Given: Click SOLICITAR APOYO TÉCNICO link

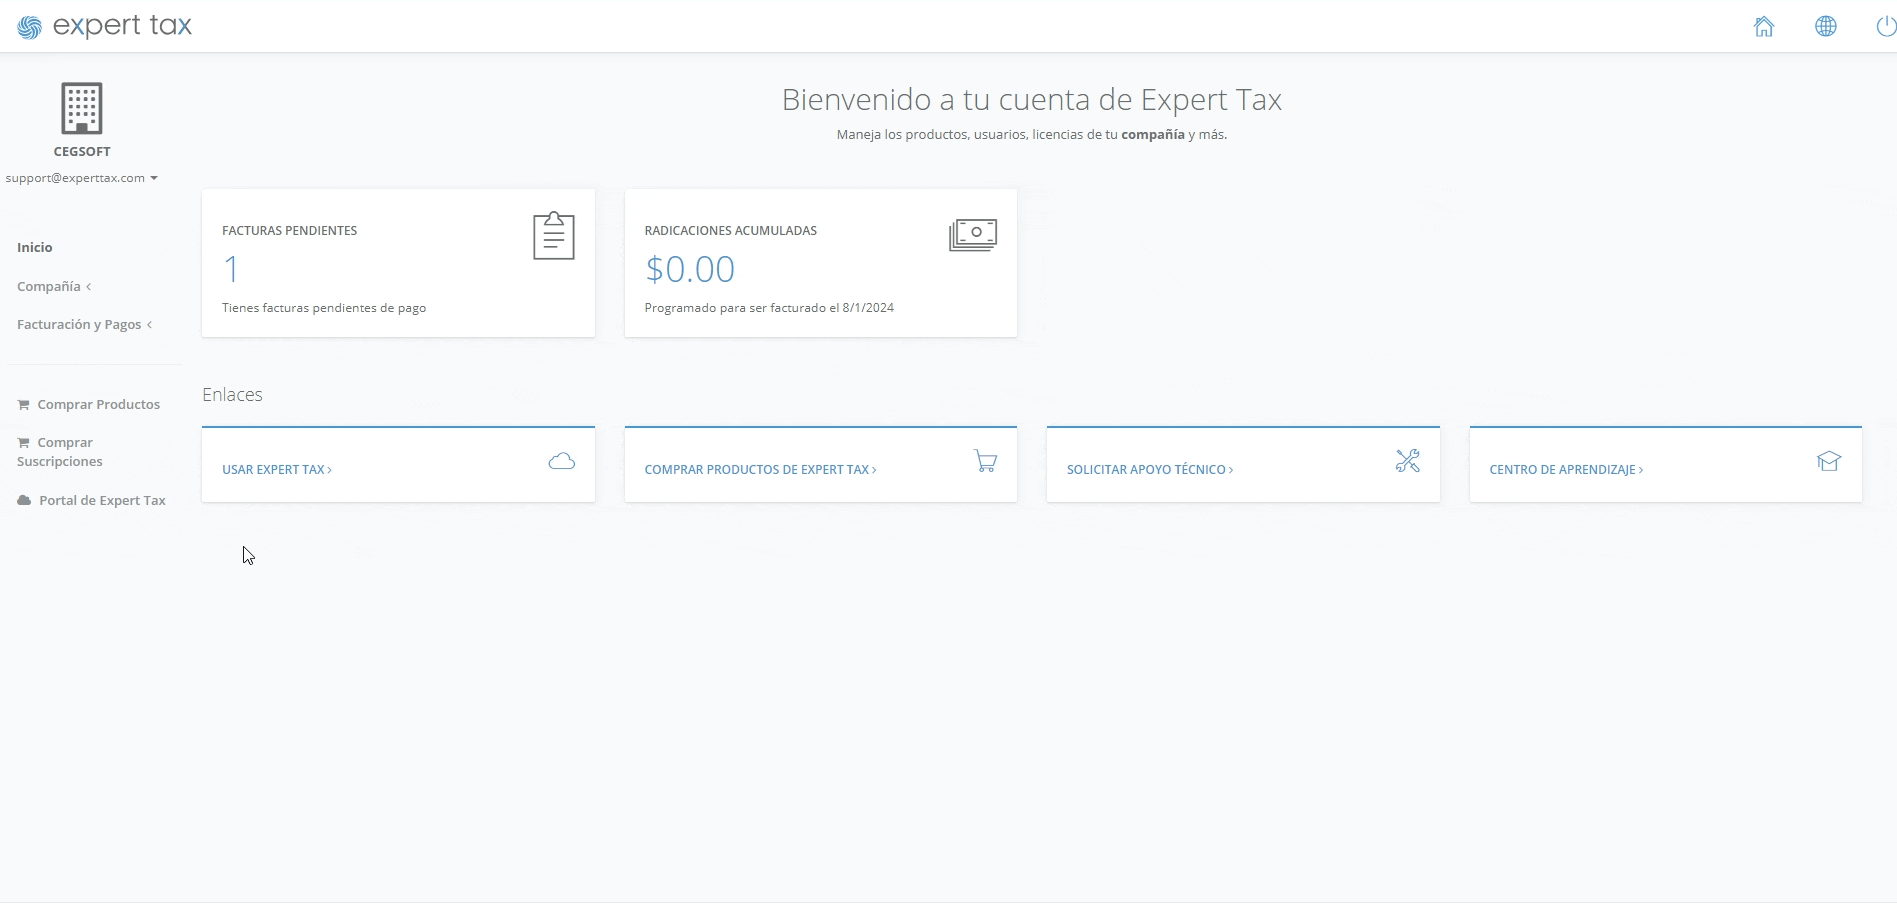Looking at the screenshot, I should [1150, 470].
